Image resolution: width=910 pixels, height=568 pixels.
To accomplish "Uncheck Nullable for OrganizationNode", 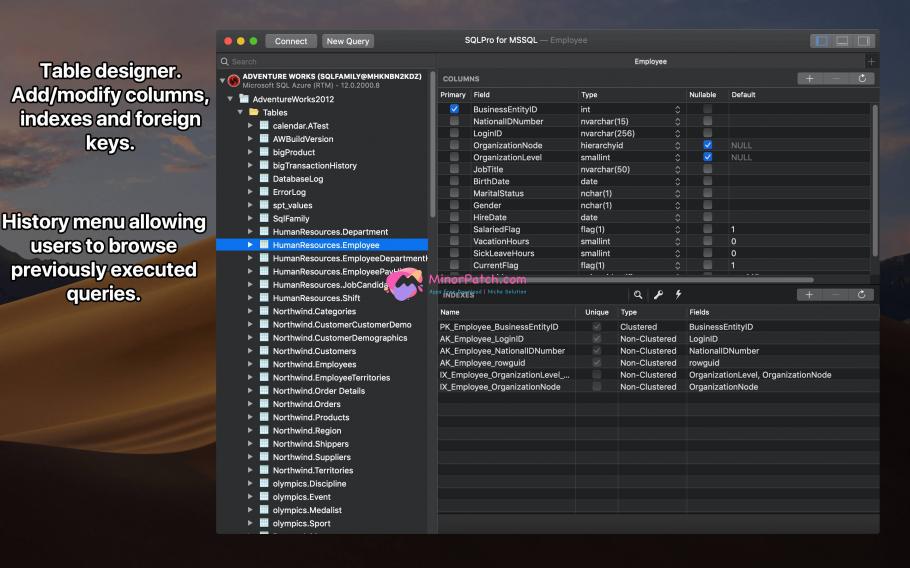I will click(x=707, y=144).
